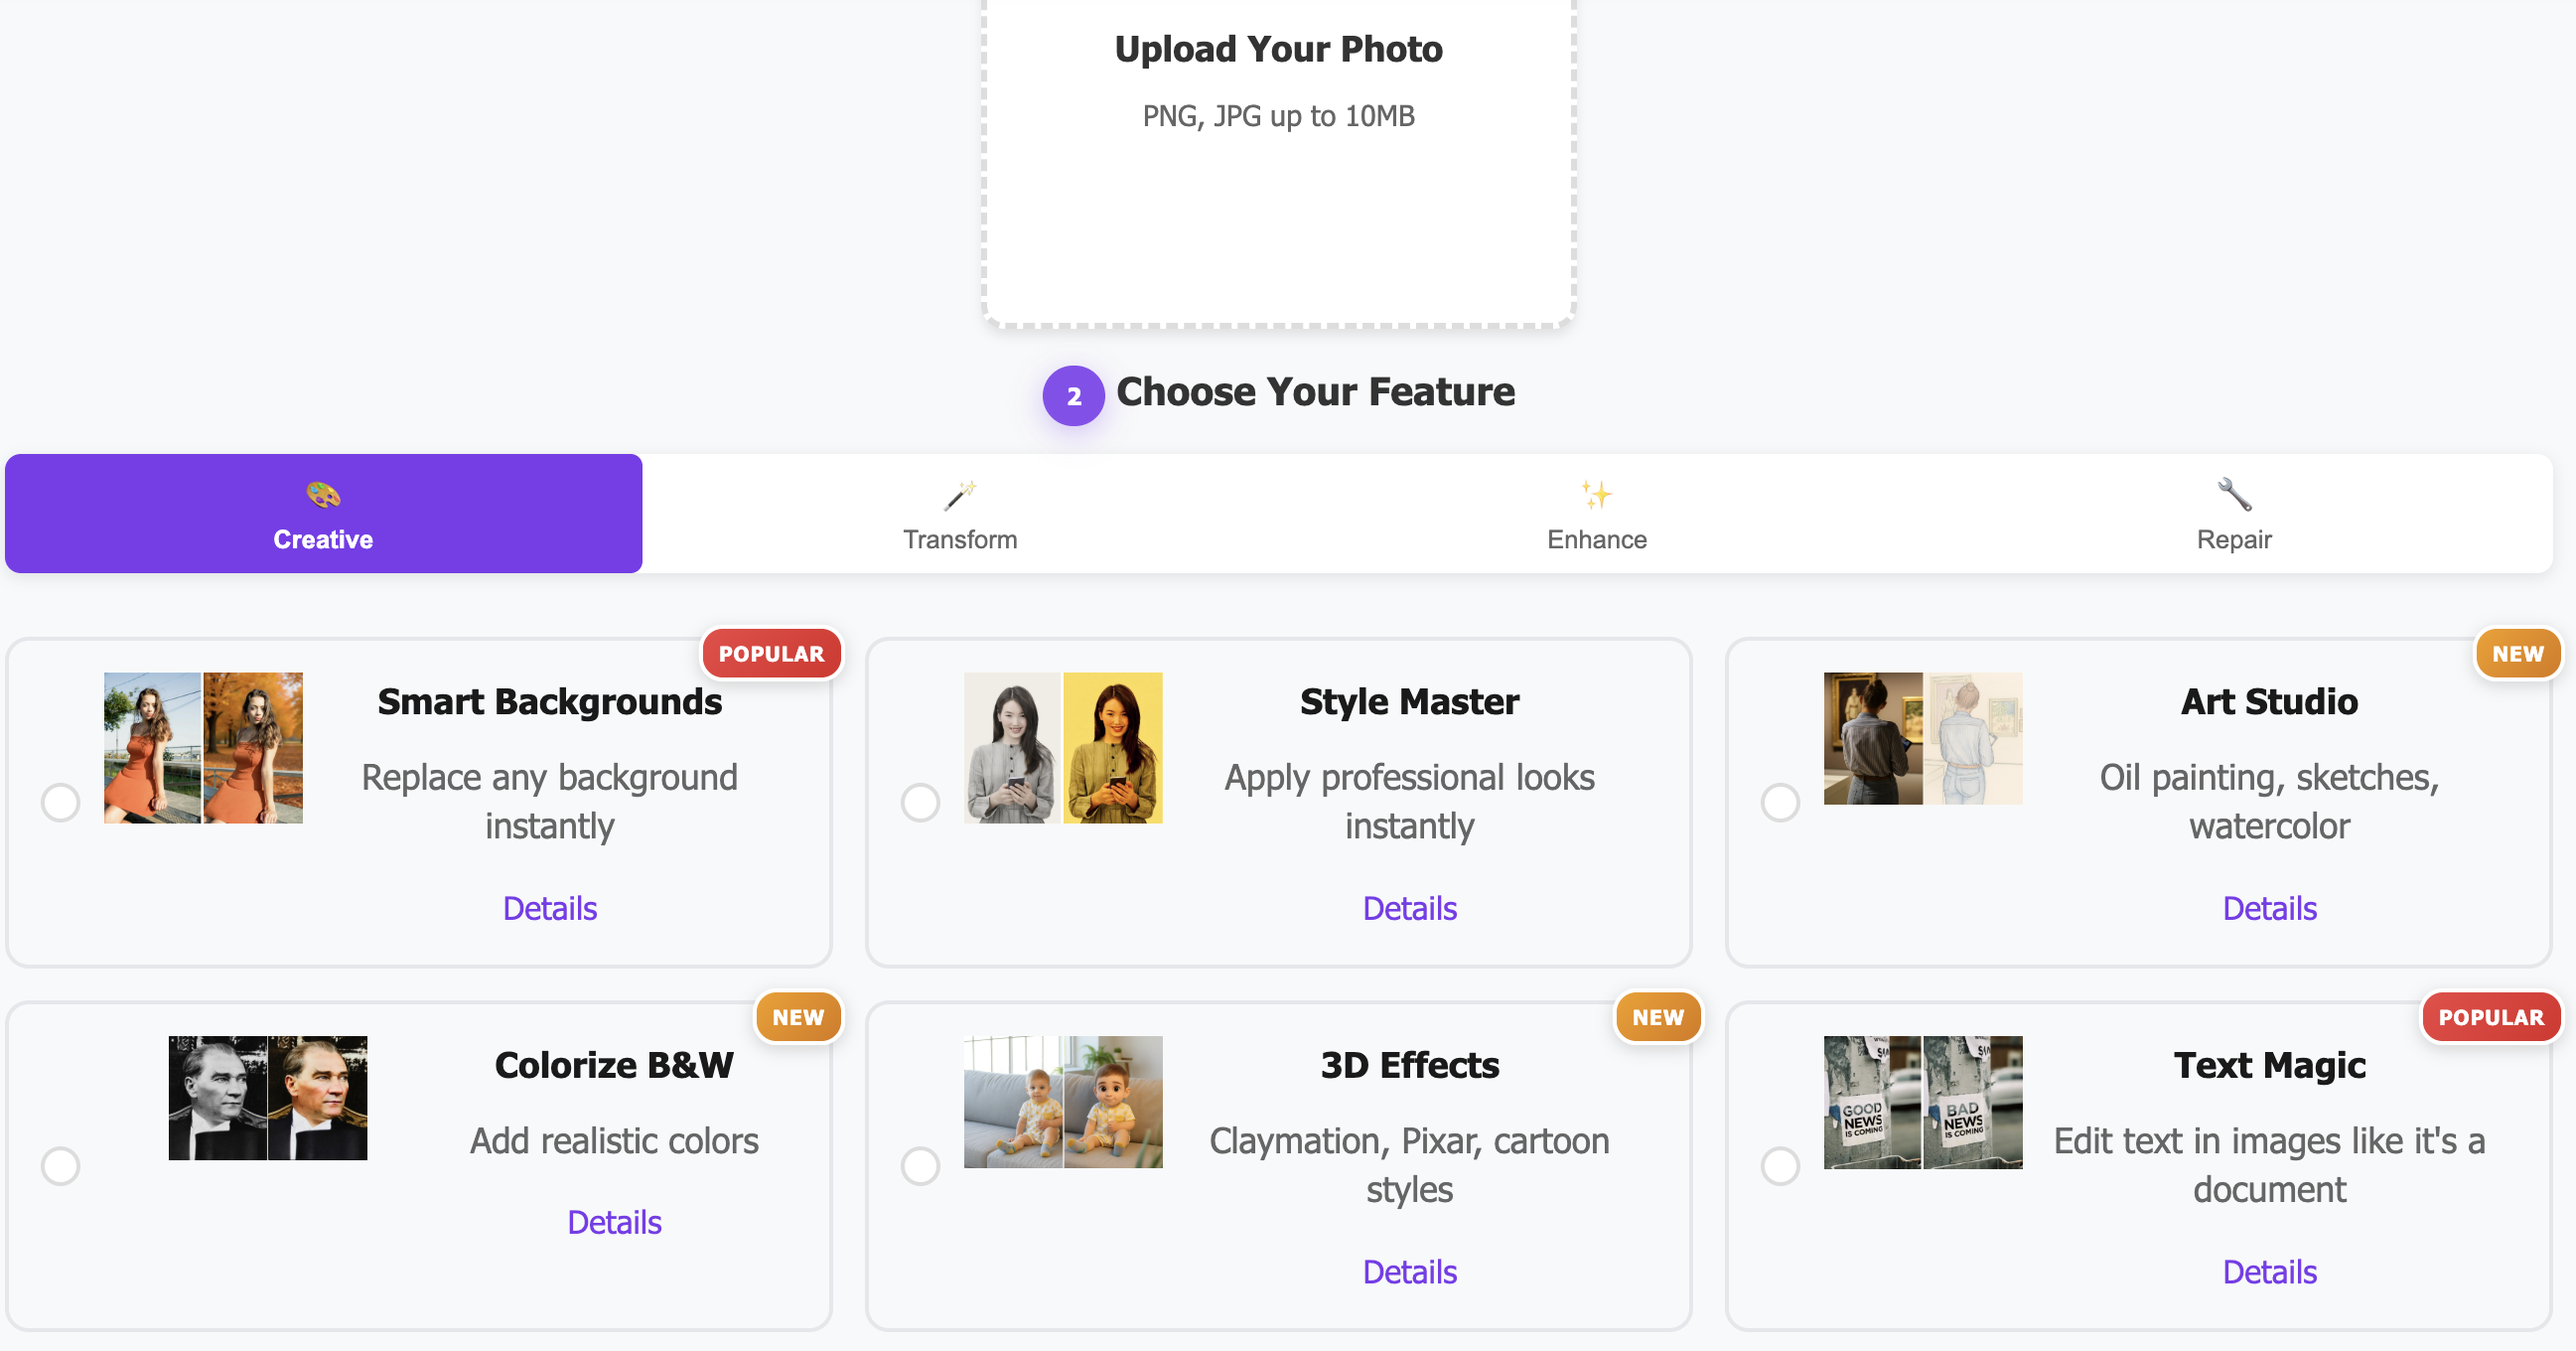Select the Text Magic radio button
Viewport: 2576px width, 1351px height.
tap(1780, 1165)
